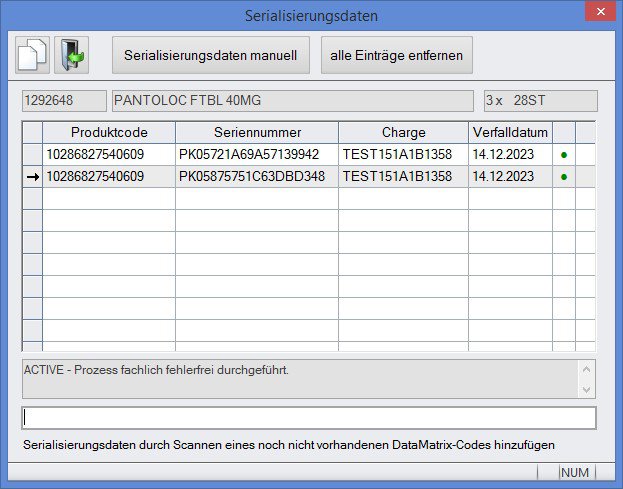Viewport: 623px width, 489px height.
Task: Click the Charge column header
Action: (x=403, y=132)
